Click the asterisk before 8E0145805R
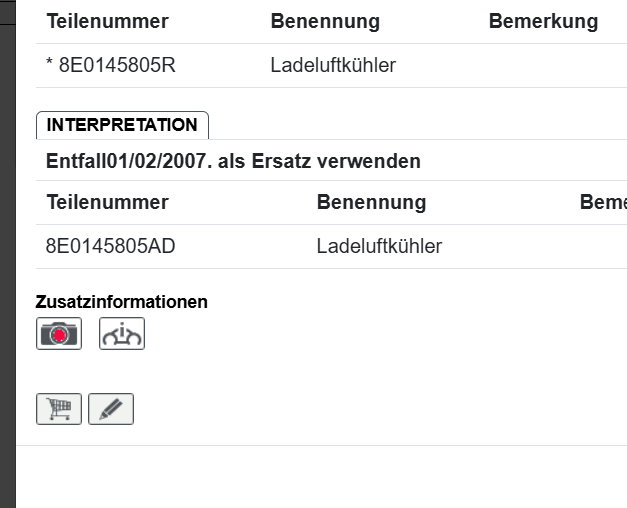 [x=49, y=66]
